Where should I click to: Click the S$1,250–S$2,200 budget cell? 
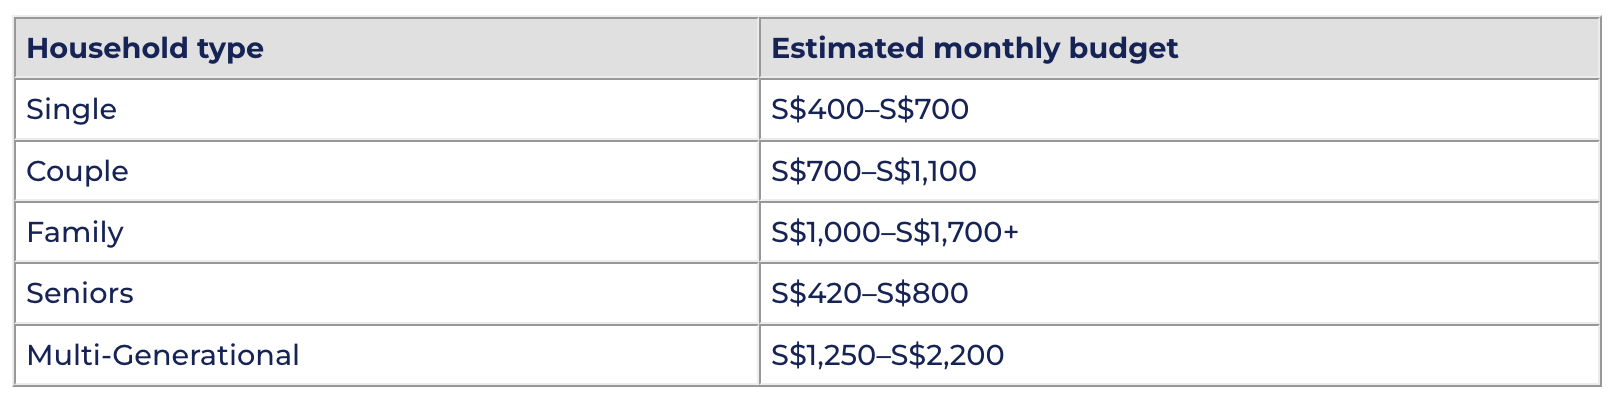click(x=1180, y=355)
